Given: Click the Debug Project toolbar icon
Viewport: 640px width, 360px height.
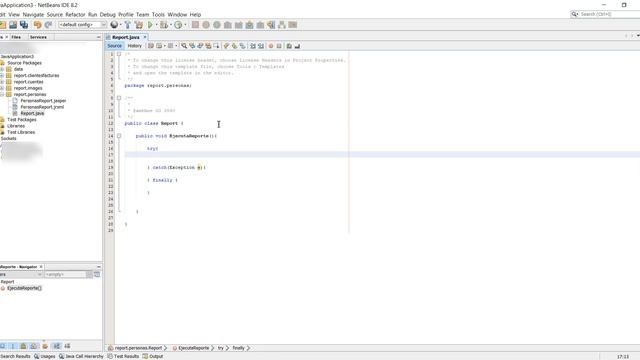Looking at the screenshot, I should (x=164, y=25).
